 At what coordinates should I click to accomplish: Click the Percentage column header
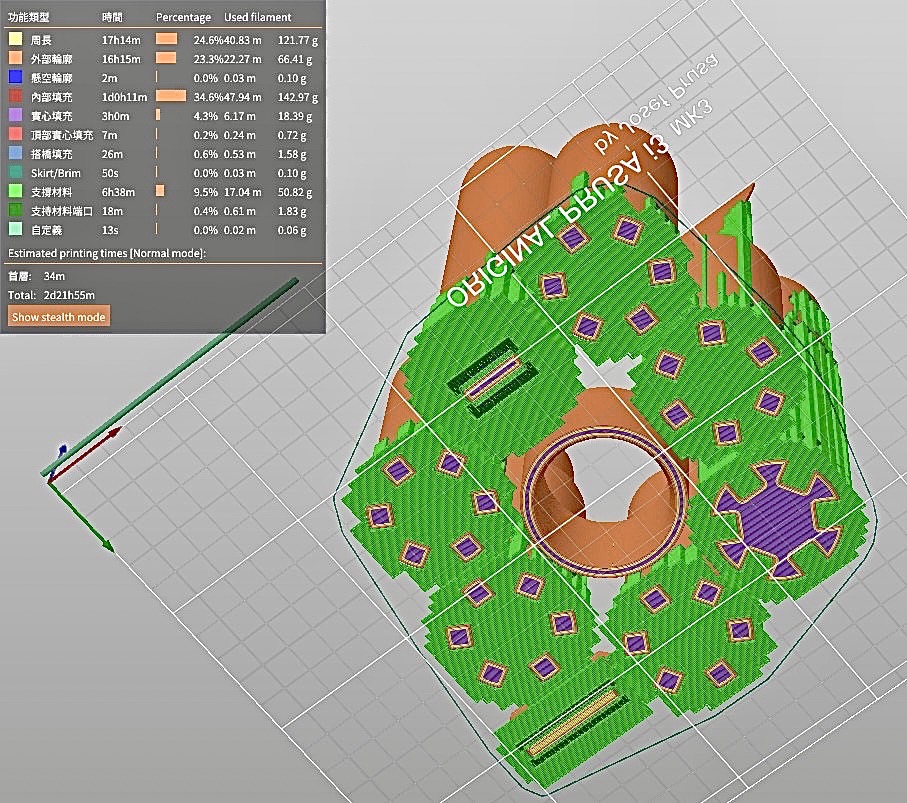pos(183,17)
